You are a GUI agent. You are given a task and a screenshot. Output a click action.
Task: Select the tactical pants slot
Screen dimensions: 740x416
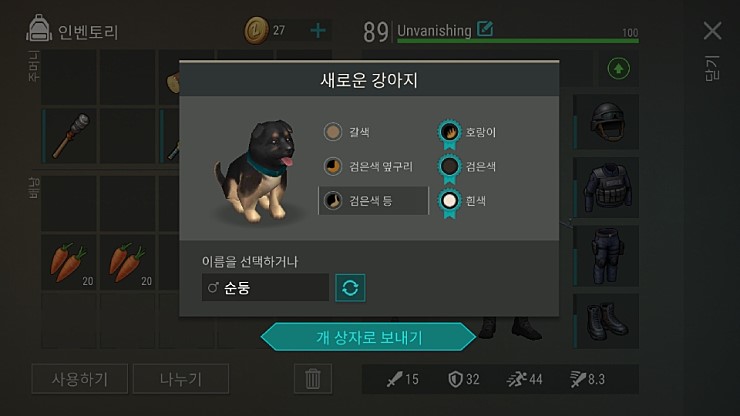click(607, 256)
